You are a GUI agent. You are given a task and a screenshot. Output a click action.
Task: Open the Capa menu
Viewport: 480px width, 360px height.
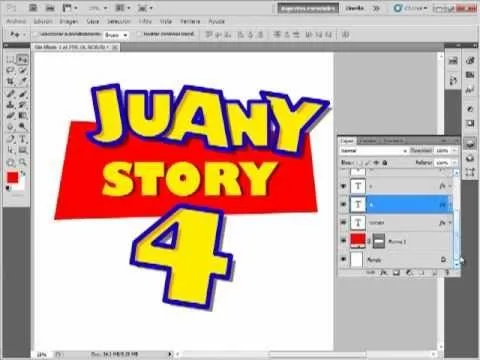(x=93, y=21)
